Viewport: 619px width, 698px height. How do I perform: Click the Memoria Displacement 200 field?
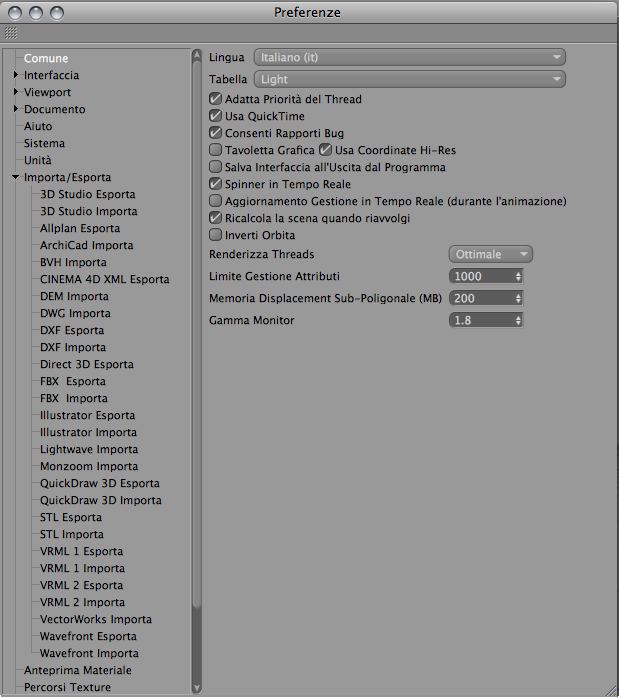click(482, 298)
